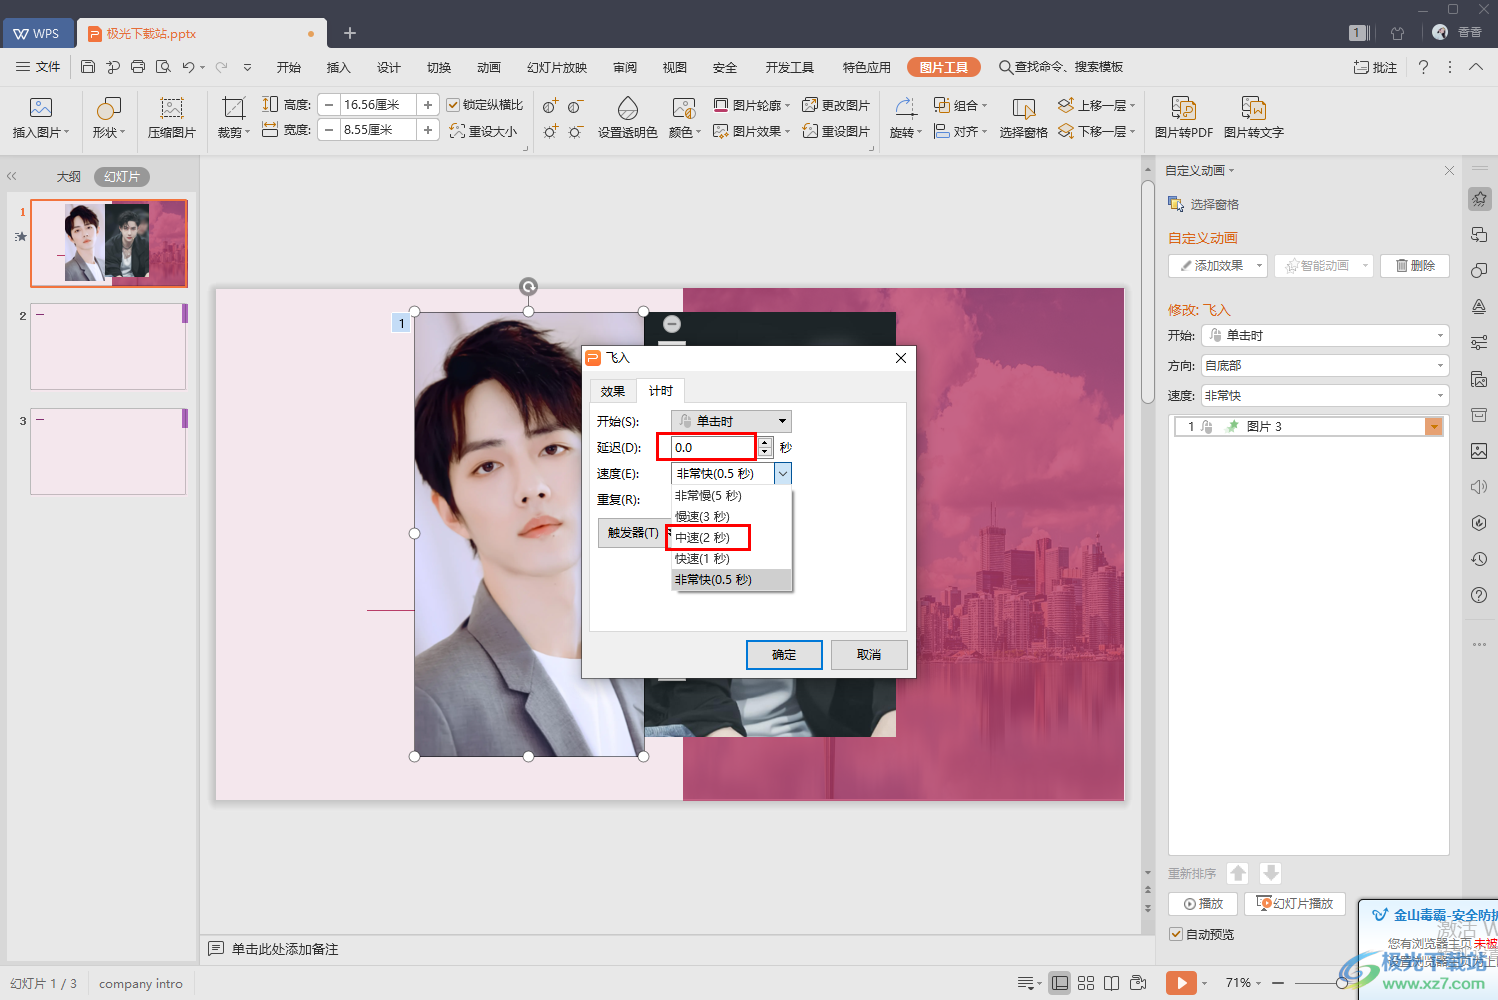This screenshot has width=1498, height=1000.
Task: Click the custom animation star icon in right sidebar
Action: (x=1479, y=199)
